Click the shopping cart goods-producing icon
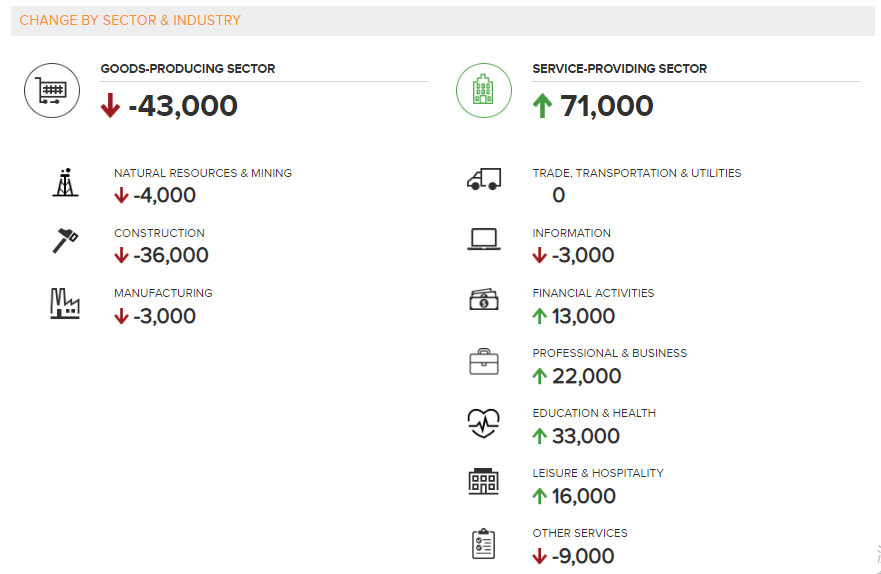 pyautogui.click(x=52, y=90)
